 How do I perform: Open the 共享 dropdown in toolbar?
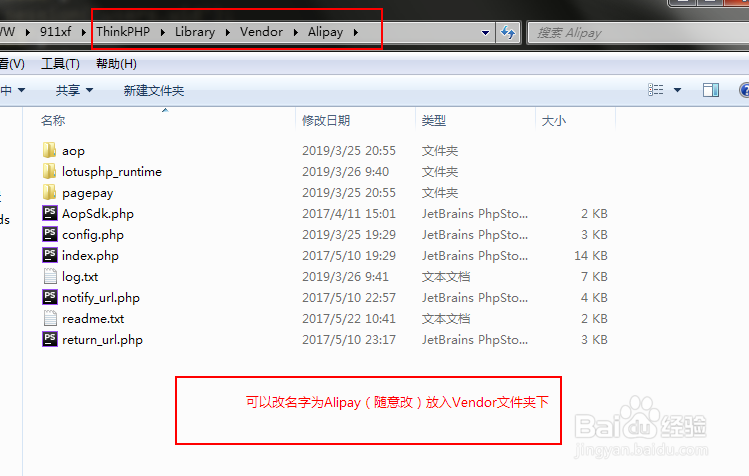[x=75, y=90]
